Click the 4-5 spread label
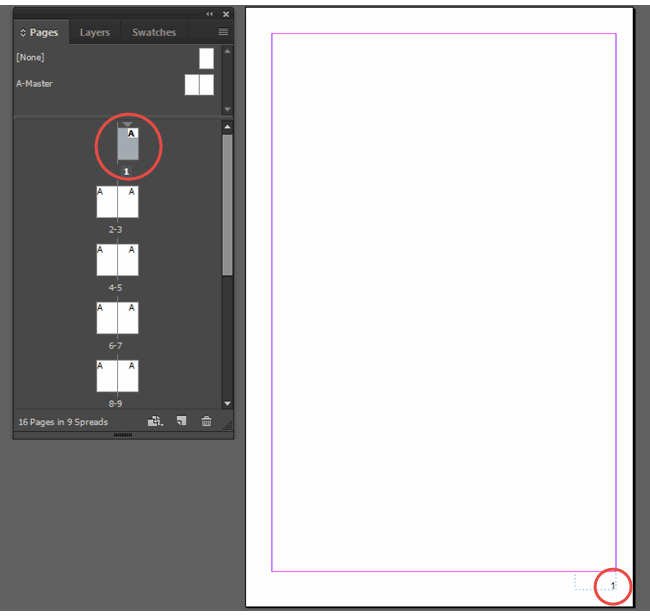650x616 pixels. pyautogui.click(x=116, y=288)
